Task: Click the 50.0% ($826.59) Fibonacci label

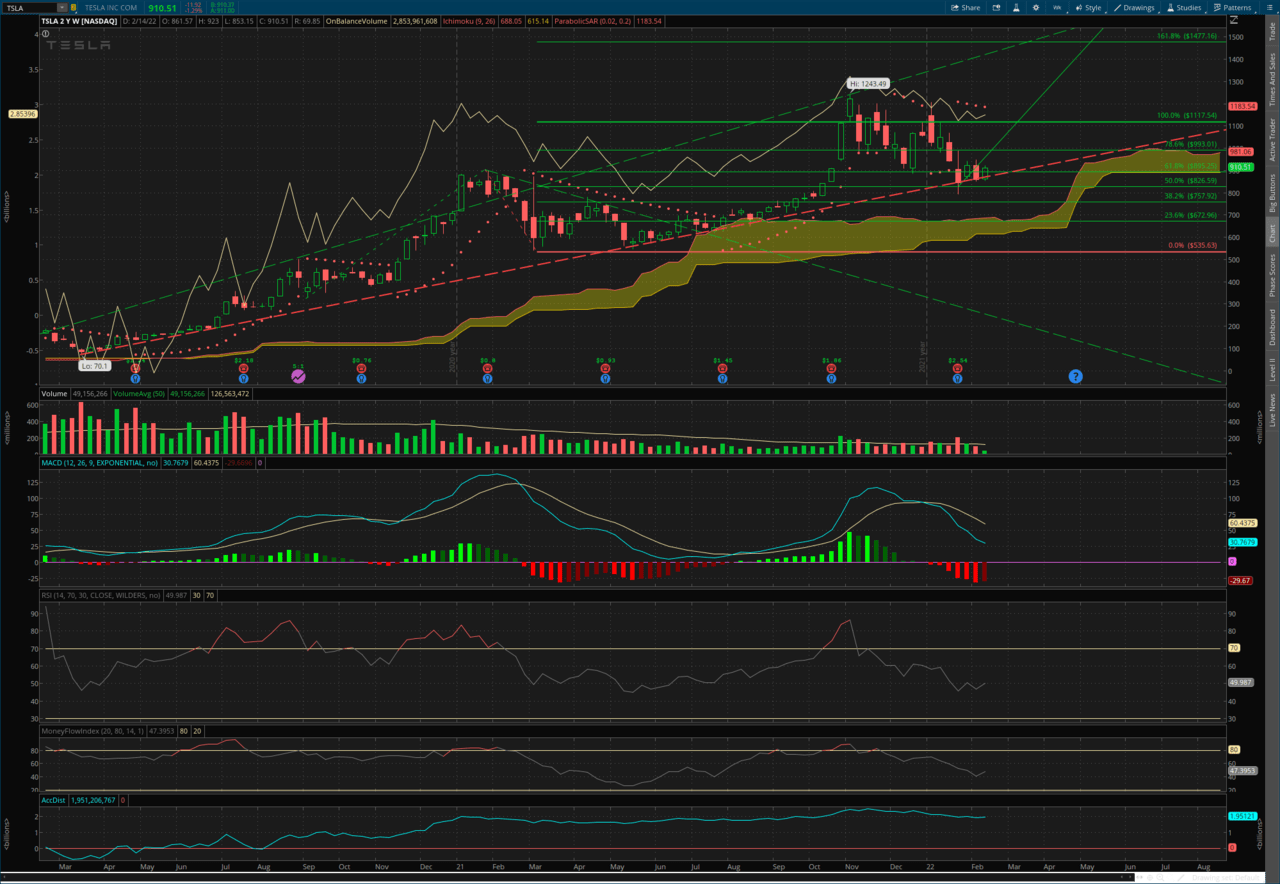Action: click(1190, 181)
